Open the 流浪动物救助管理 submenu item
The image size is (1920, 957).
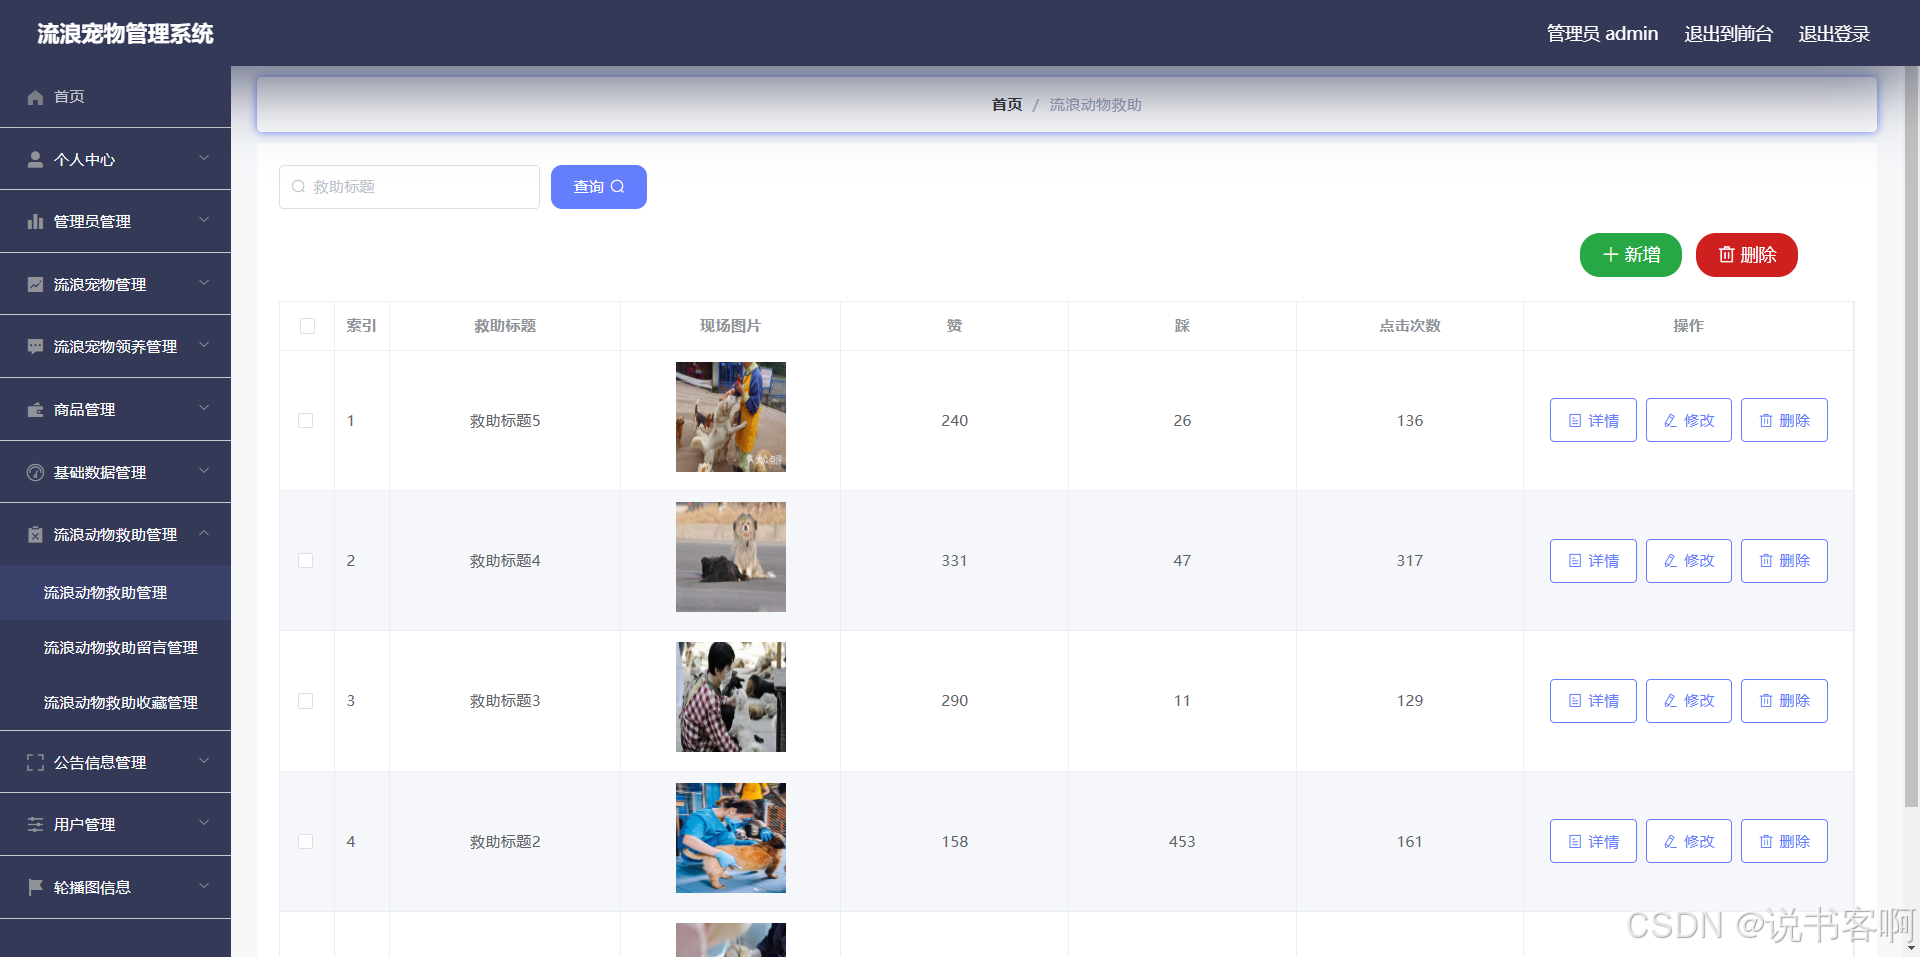click(x=115, y=592)
